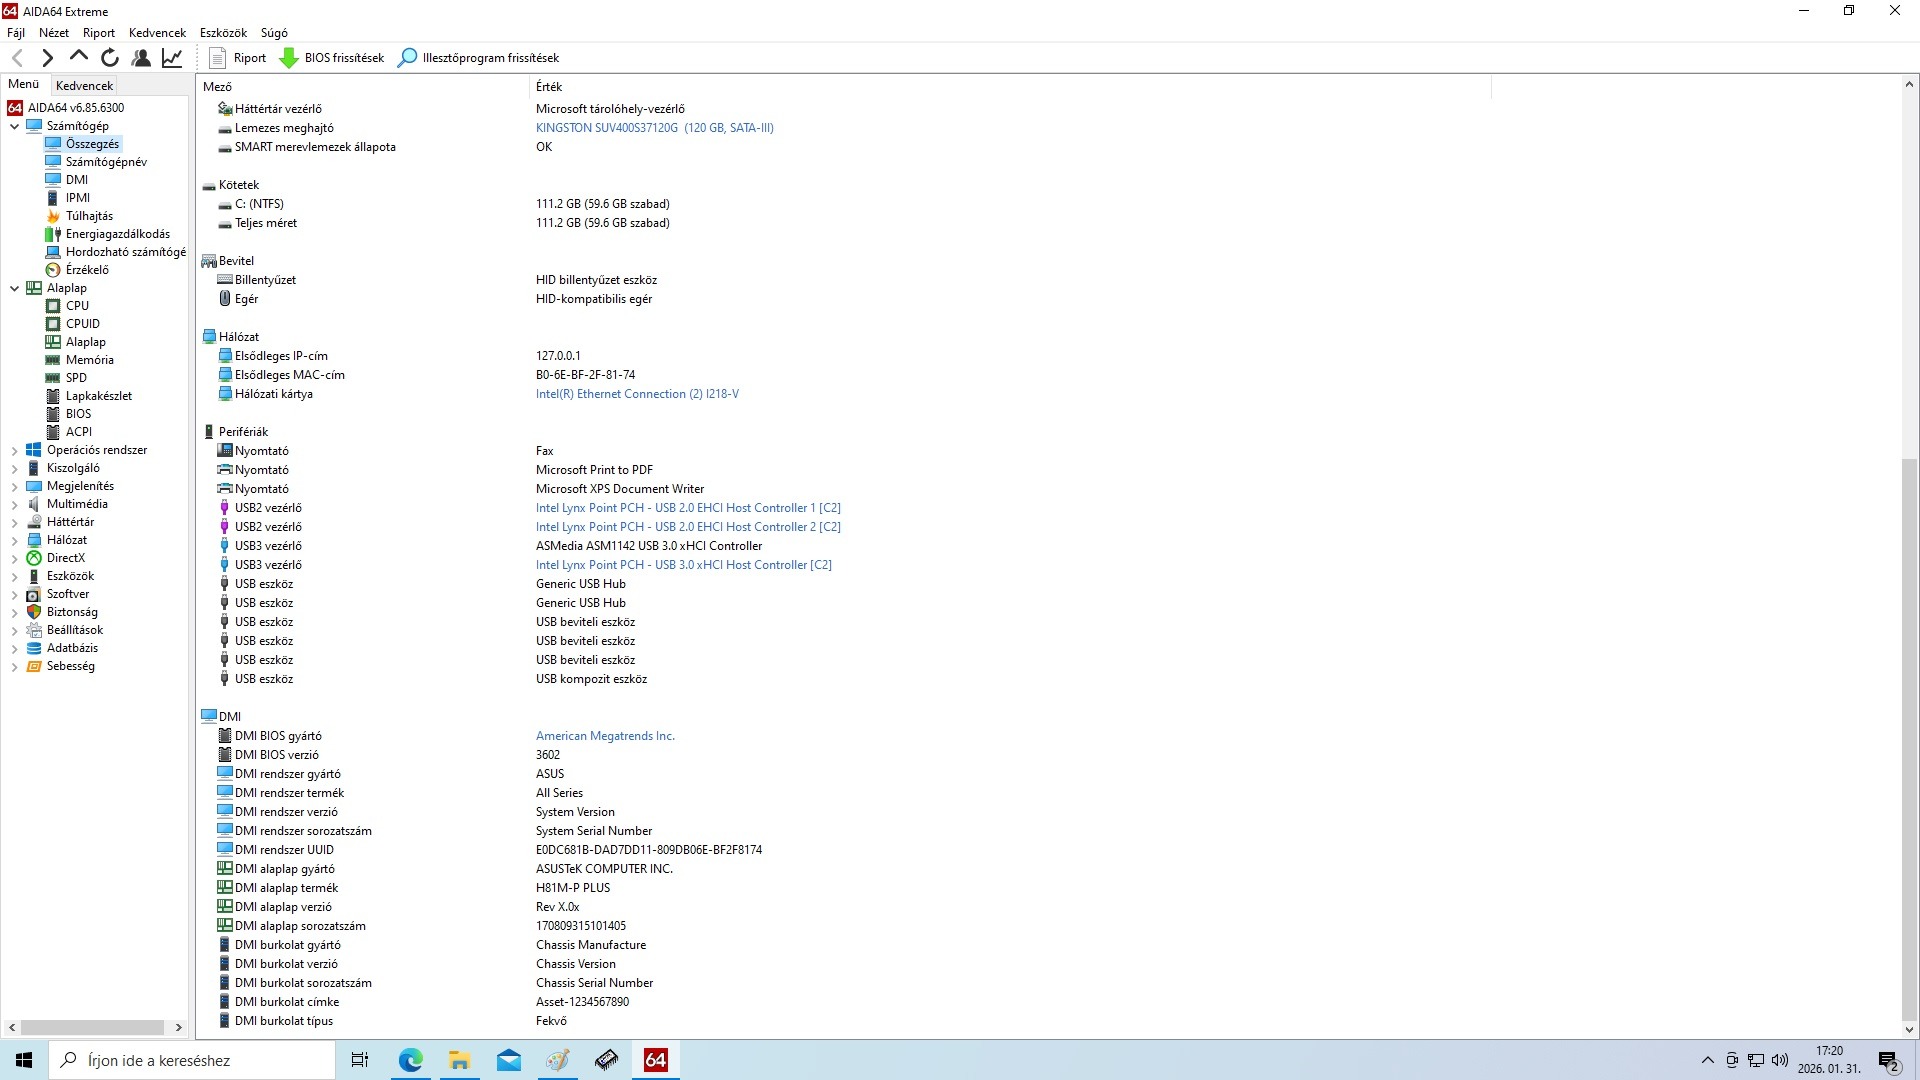
Task: Open BIOS frissítések green arrow button
Action: click(331, 58)
